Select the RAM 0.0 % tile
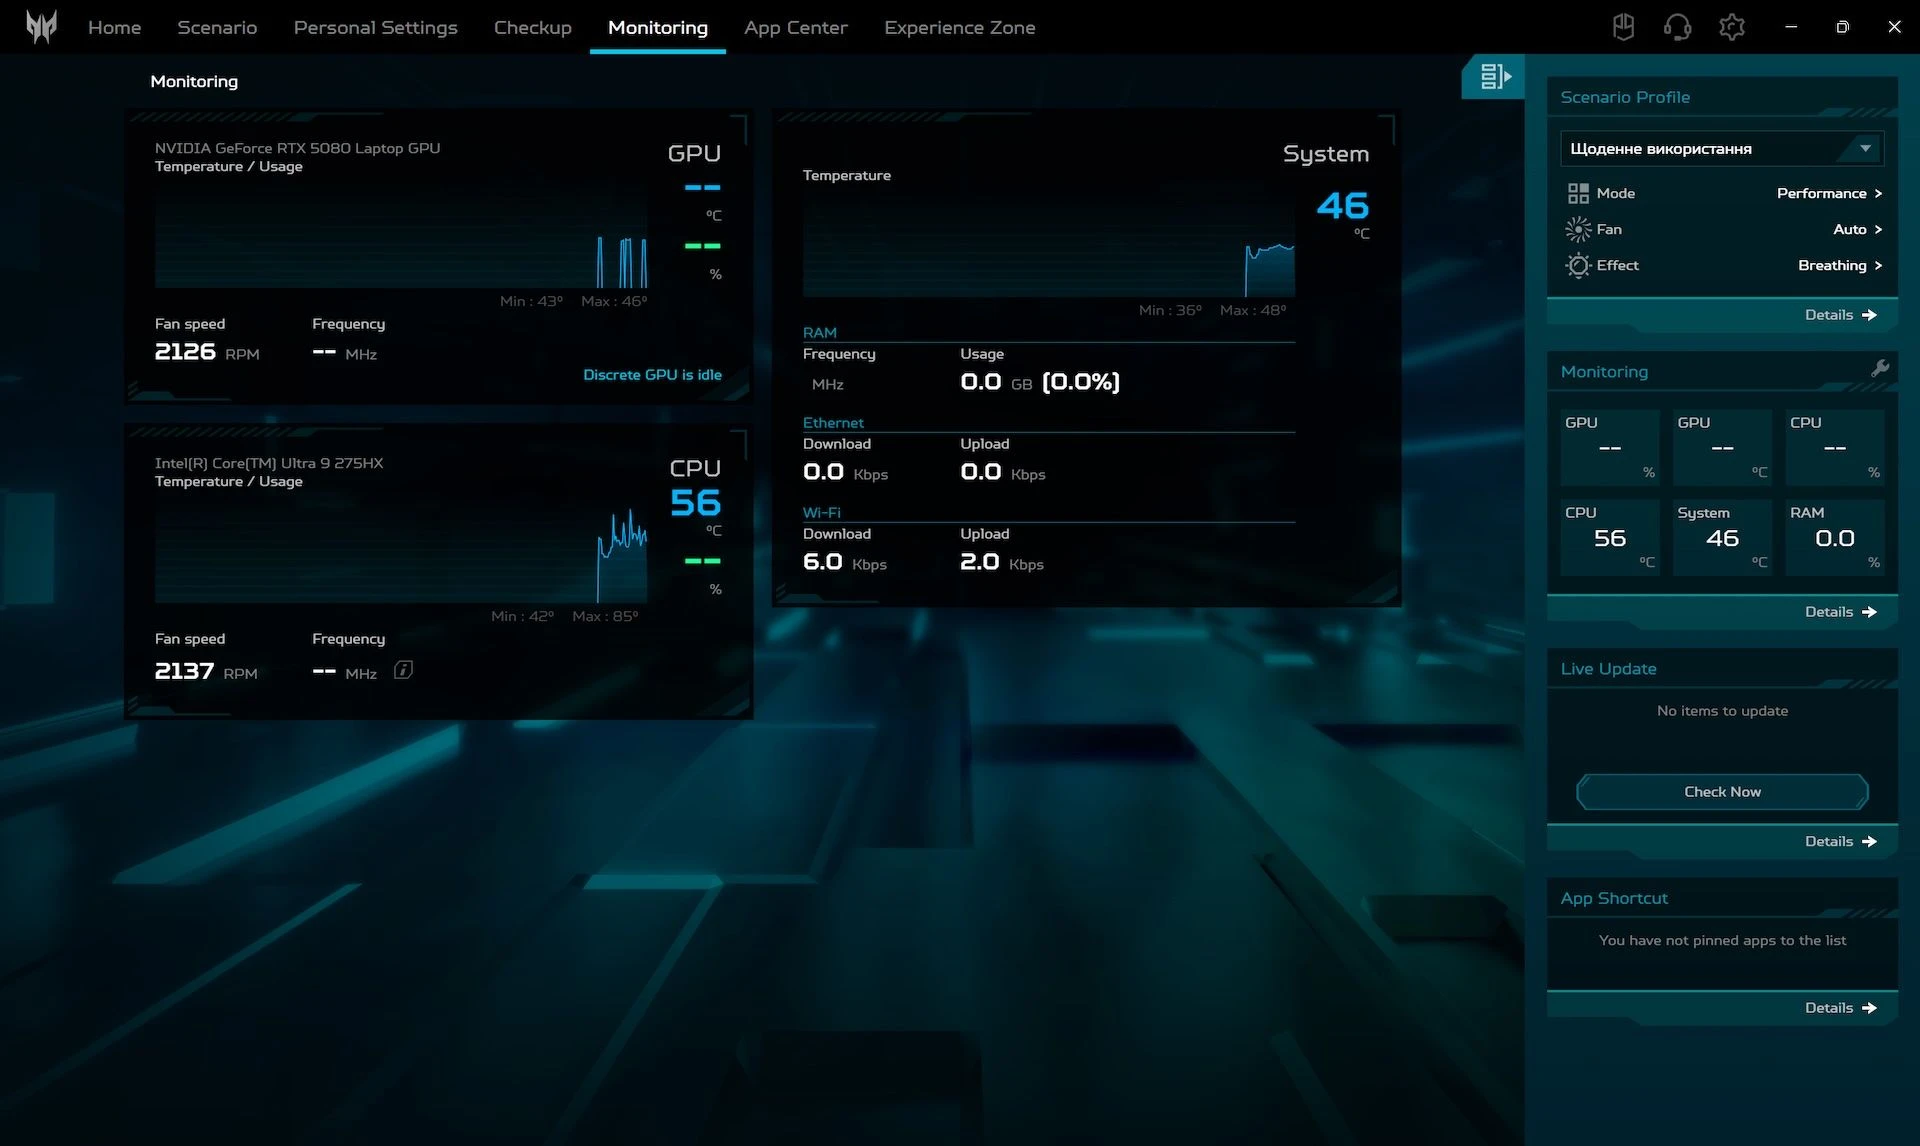This screenshot has height=1146, width=1920. pos(1835,537)
